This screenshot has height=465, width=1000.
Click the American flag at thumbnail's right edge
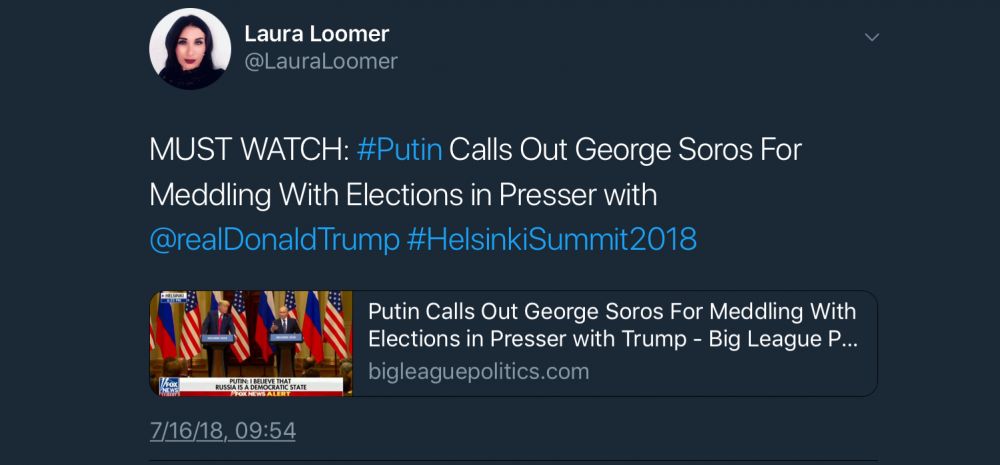point(337,325)
